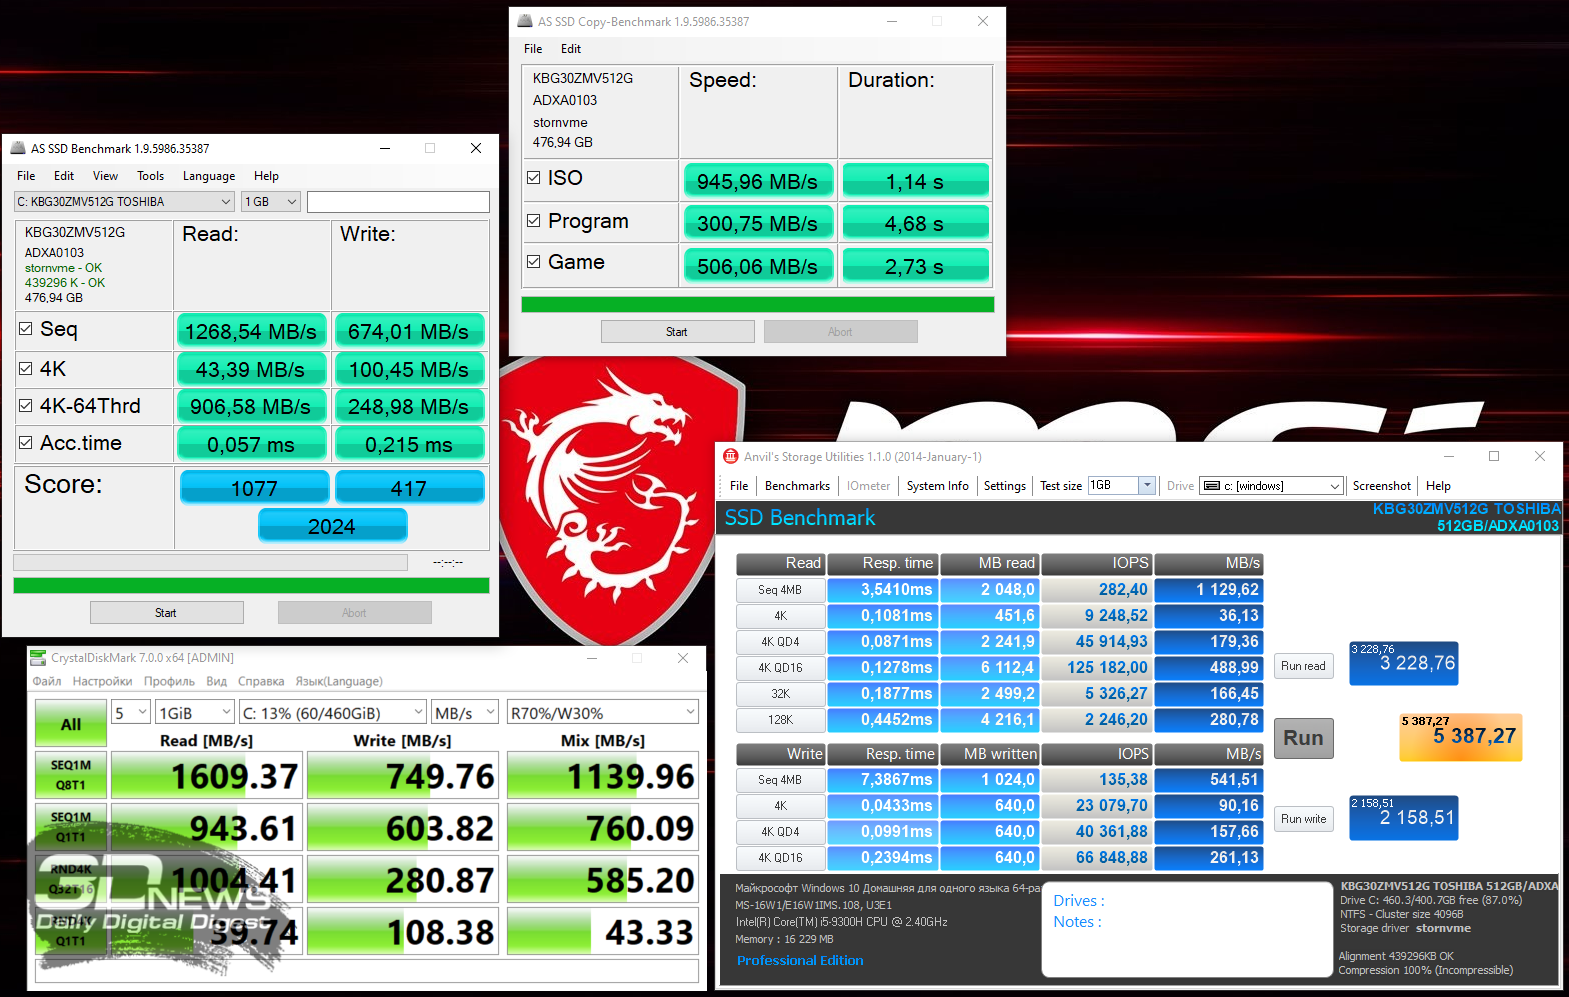Toggle the Game checkbox in Copy-Benchmark
1569x997 pixels.
[534, 261]
